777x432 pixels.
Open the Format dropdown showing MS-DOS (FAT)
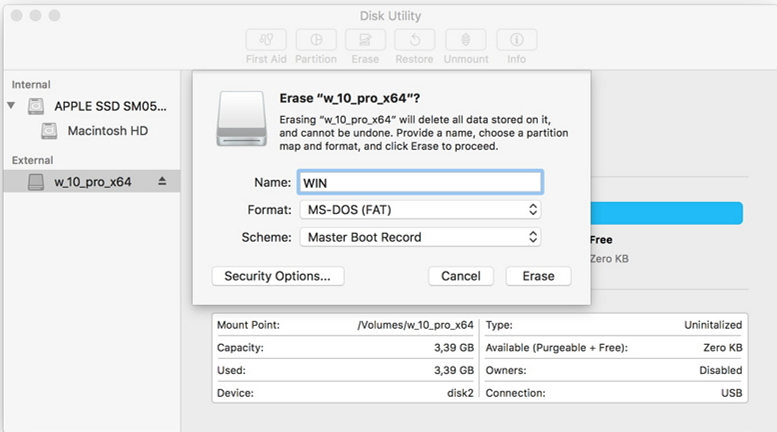tap(420, 210)
